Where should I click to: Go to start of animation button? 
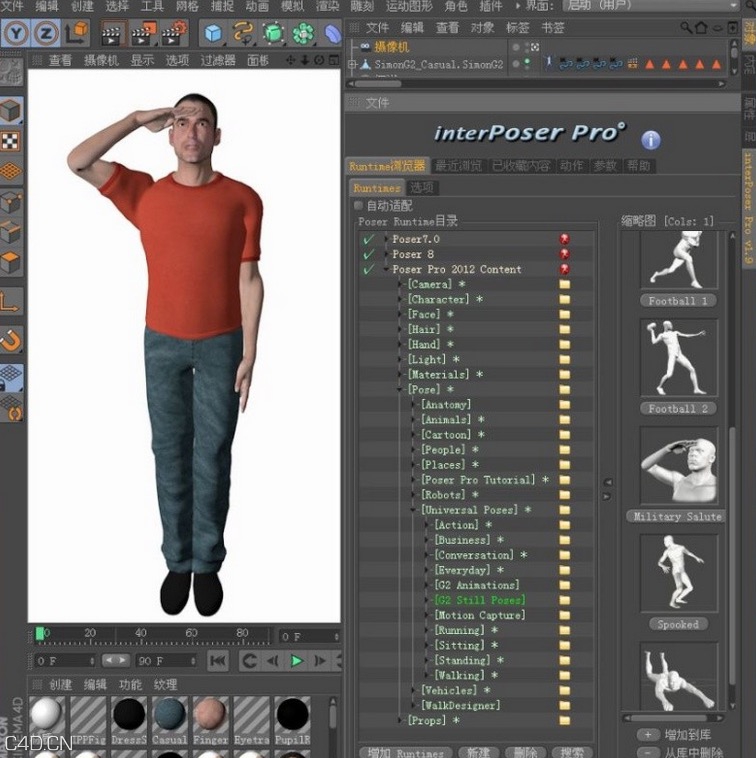(x=218, y=660)
